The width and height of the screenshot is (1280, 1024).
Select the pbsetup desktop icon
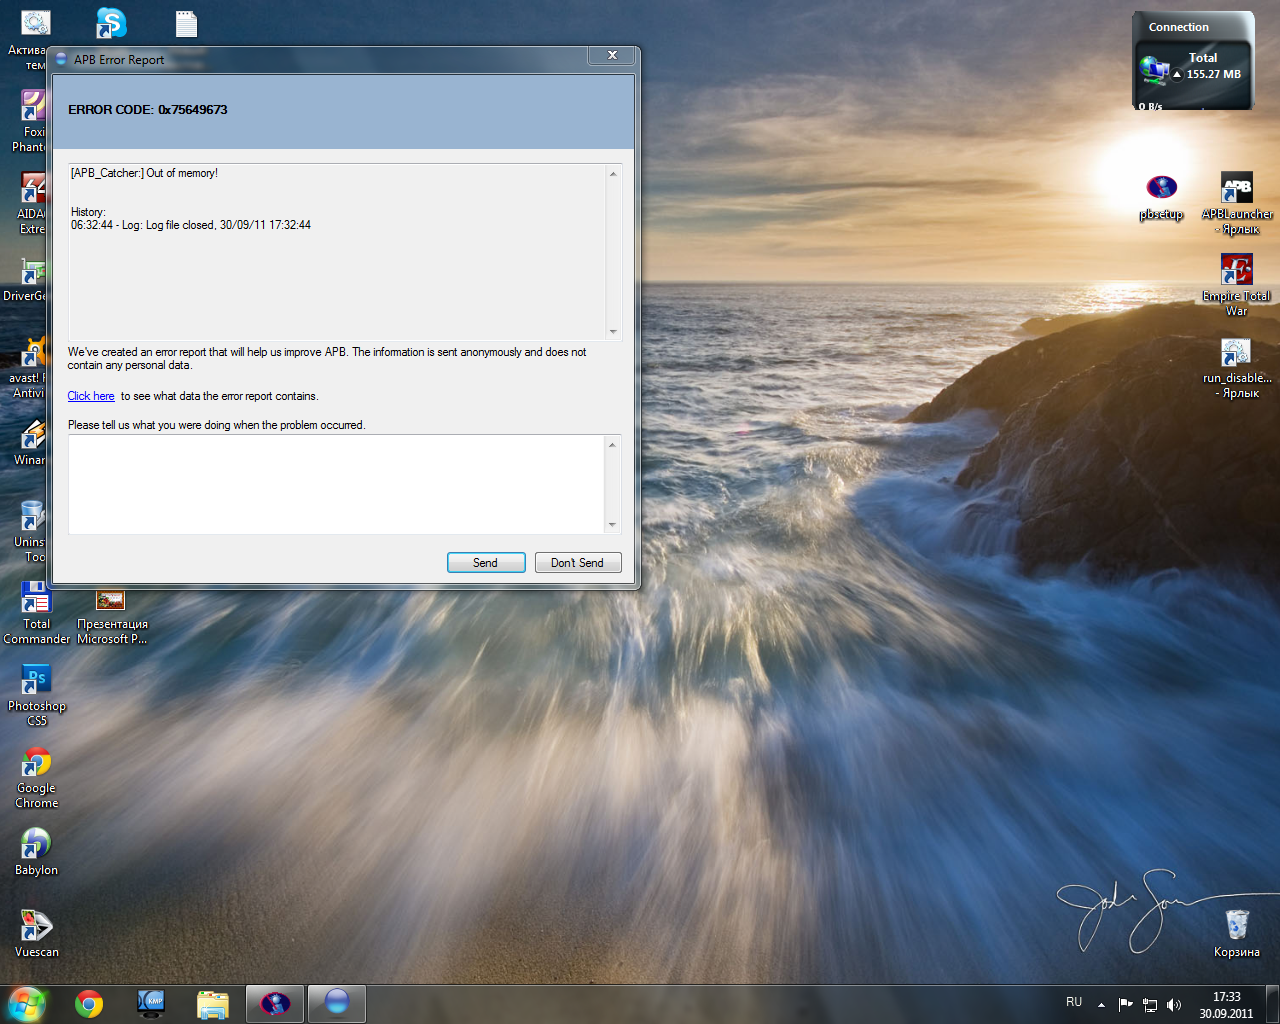(x=1161, y=189)
